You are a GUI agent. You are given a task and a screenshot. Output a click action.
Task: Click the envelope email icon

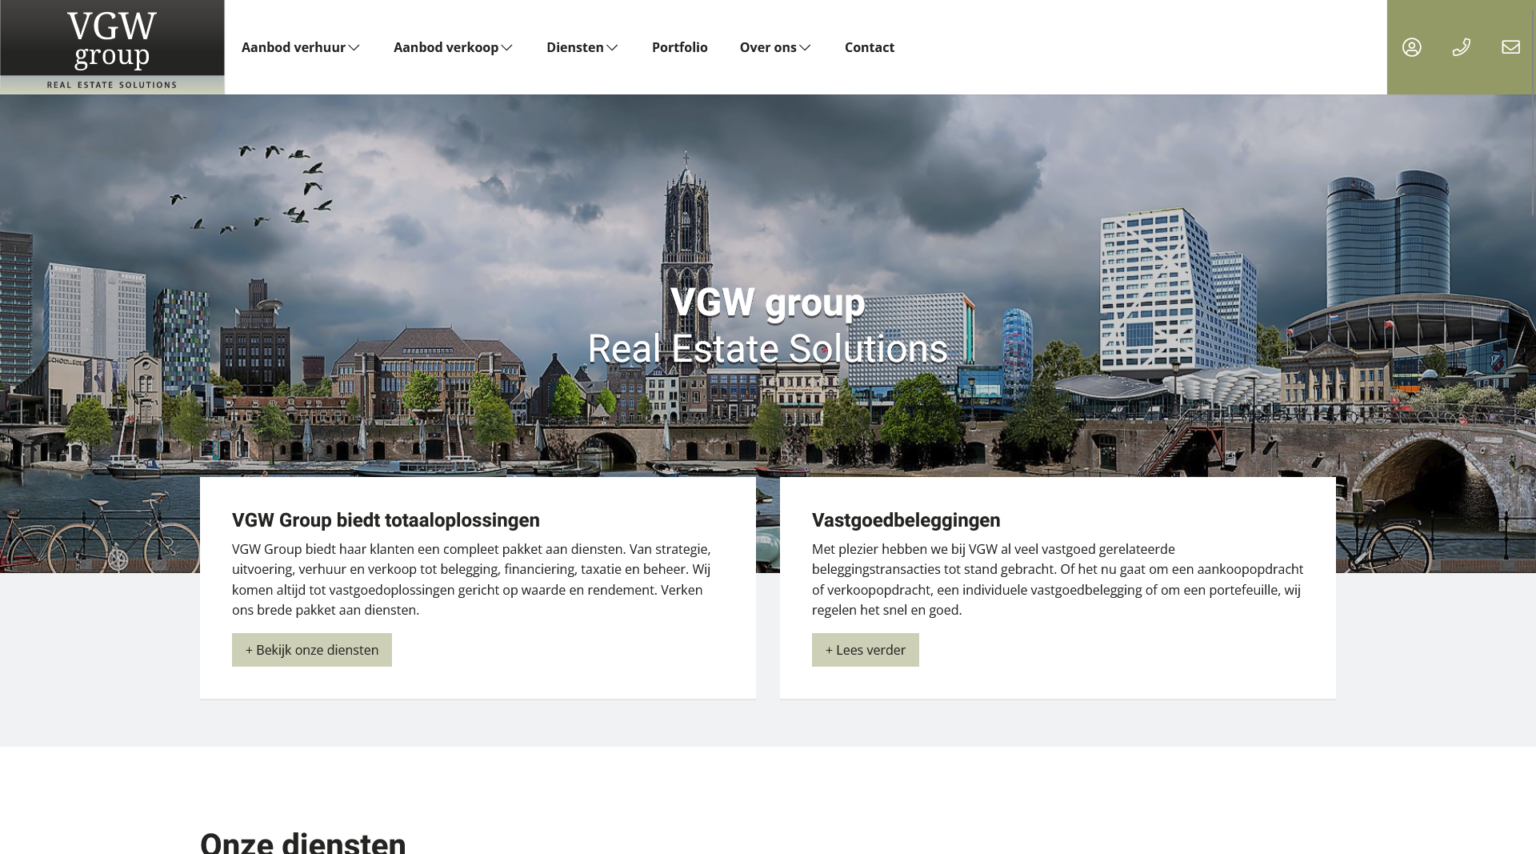pos(1510,47)
